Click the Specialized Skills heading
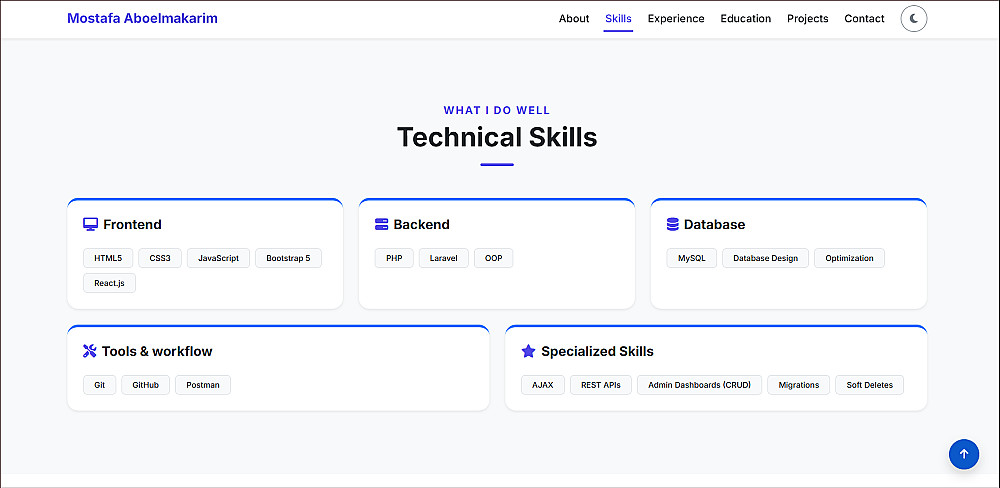The width and height of the screenshot is (1000, 488). click(598, 351)
